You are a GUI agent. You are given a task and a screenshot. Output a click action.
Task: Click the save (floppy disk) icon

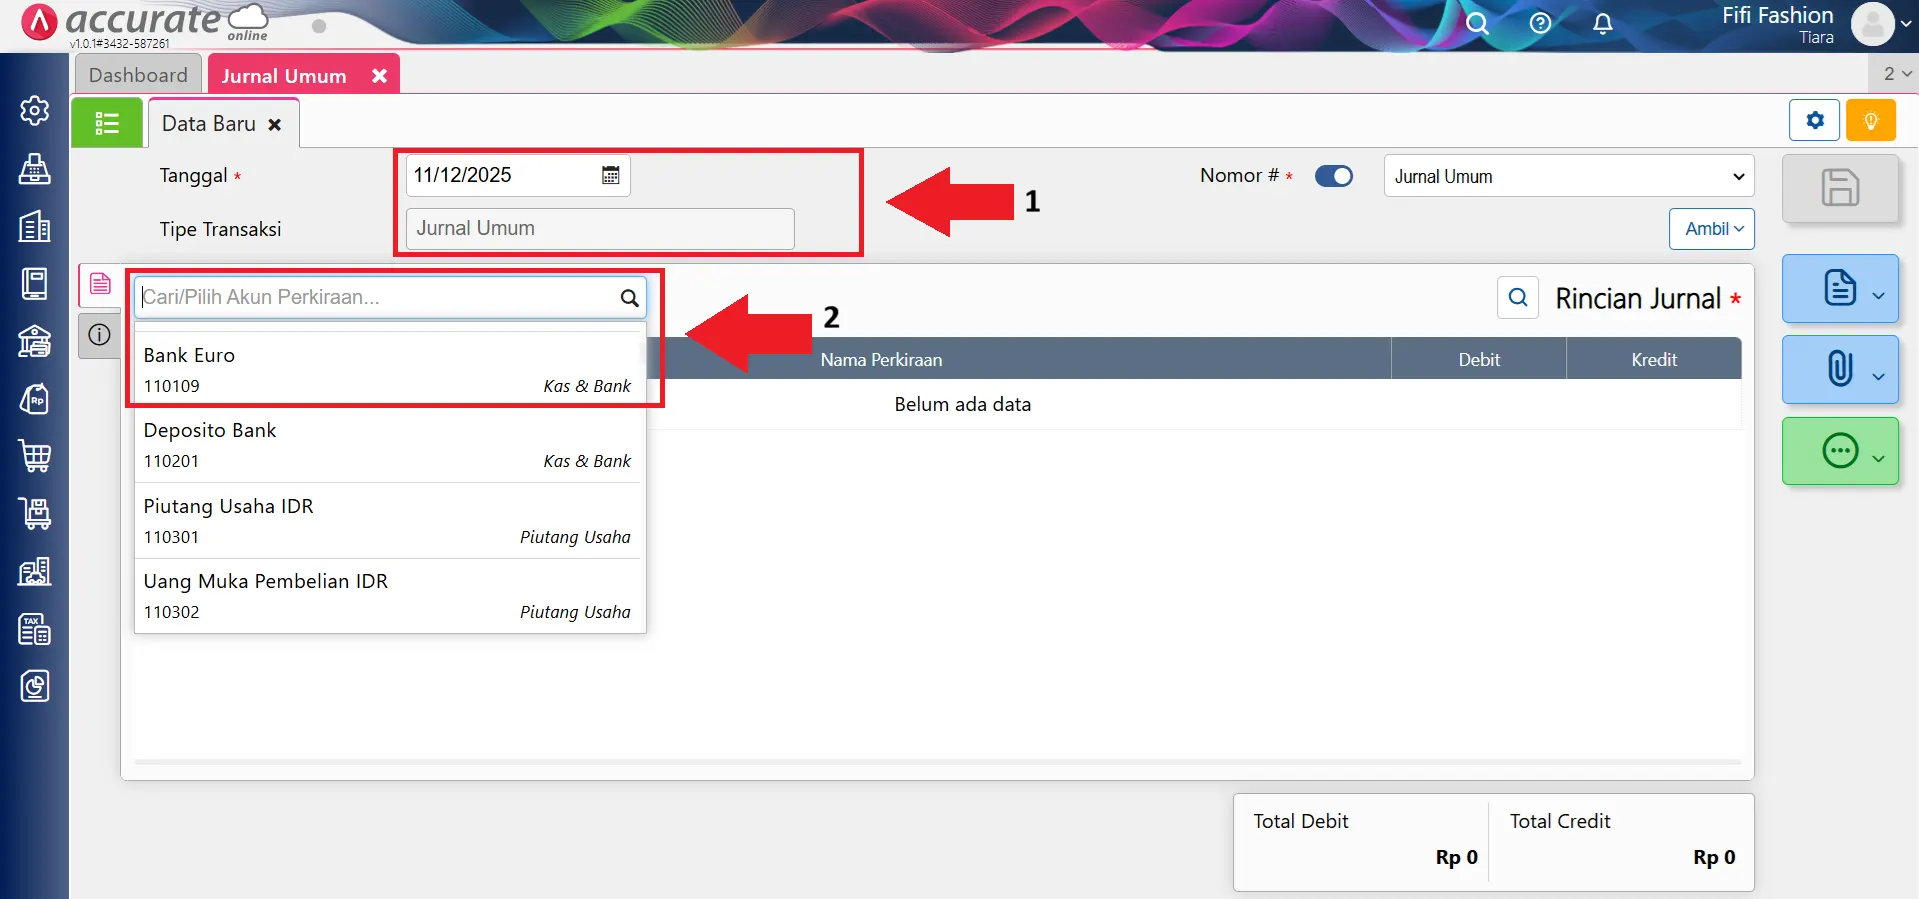click(1839, 188)
